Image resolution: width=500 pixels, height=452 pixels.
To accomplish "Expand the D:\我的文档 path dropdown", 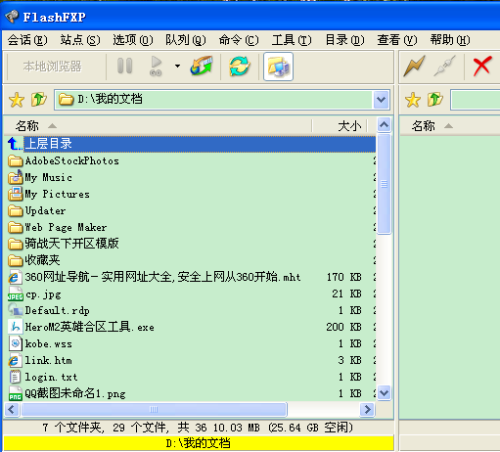I will coord(381,100).
